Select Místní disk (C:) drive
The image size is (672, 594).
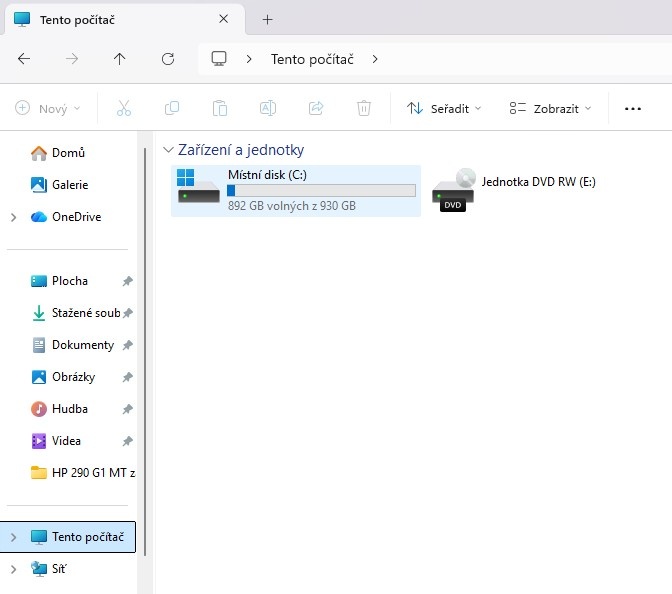pyautogui.click(x=295, y=190)
